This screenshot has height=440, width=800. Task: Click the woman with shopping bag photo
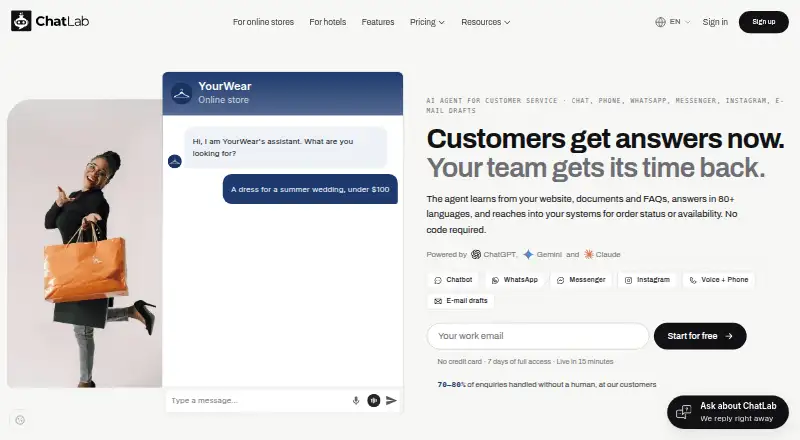pyautogui.click(x=85, y=243)
